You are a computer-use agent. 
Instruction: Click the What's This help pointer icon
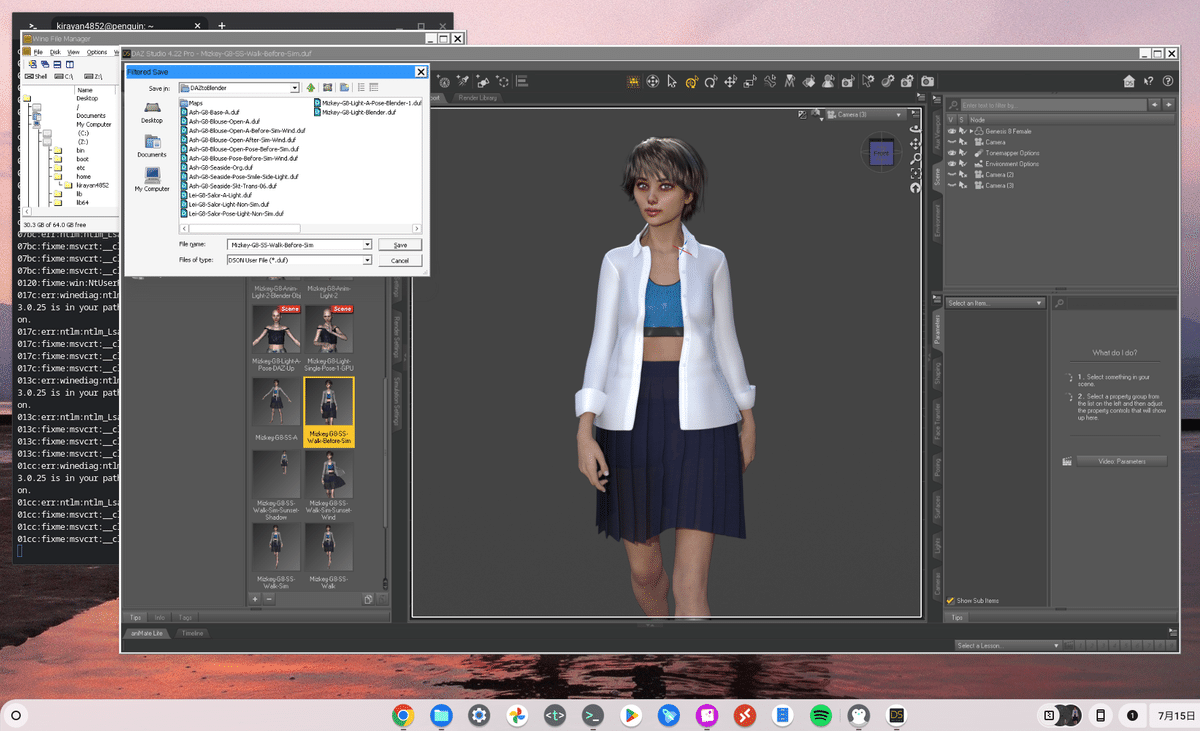pos(1148,81)
